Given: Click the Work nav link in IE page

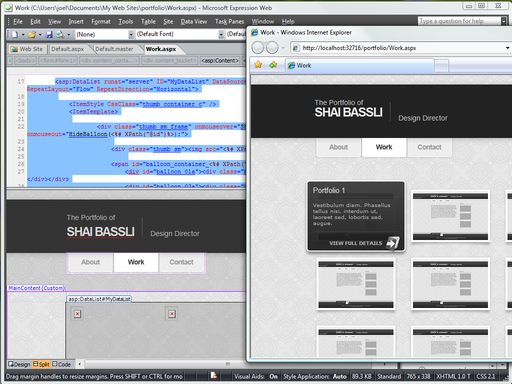Looking at the screenshot, I should pyautogui.click(x=384, y=147).
